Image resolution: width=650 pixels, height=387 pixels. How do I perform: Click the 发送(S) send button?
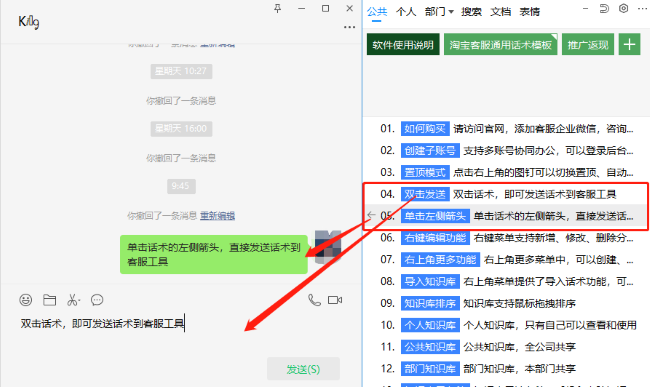[x=303, y=369]
